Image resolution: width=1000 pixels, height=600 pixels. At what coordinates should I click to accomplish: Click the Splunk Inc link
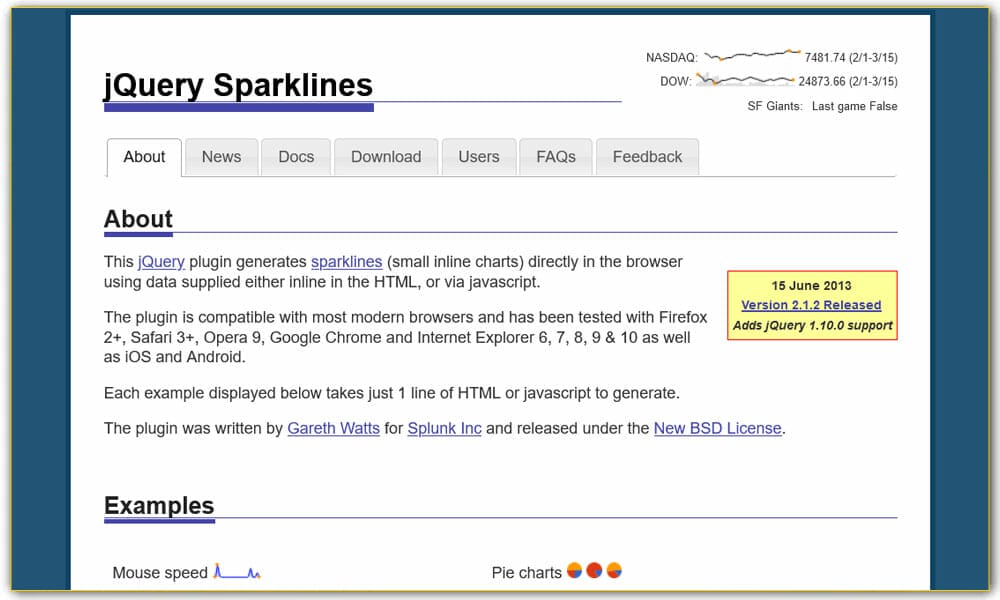pyautogui.click(x=444, y=428)
